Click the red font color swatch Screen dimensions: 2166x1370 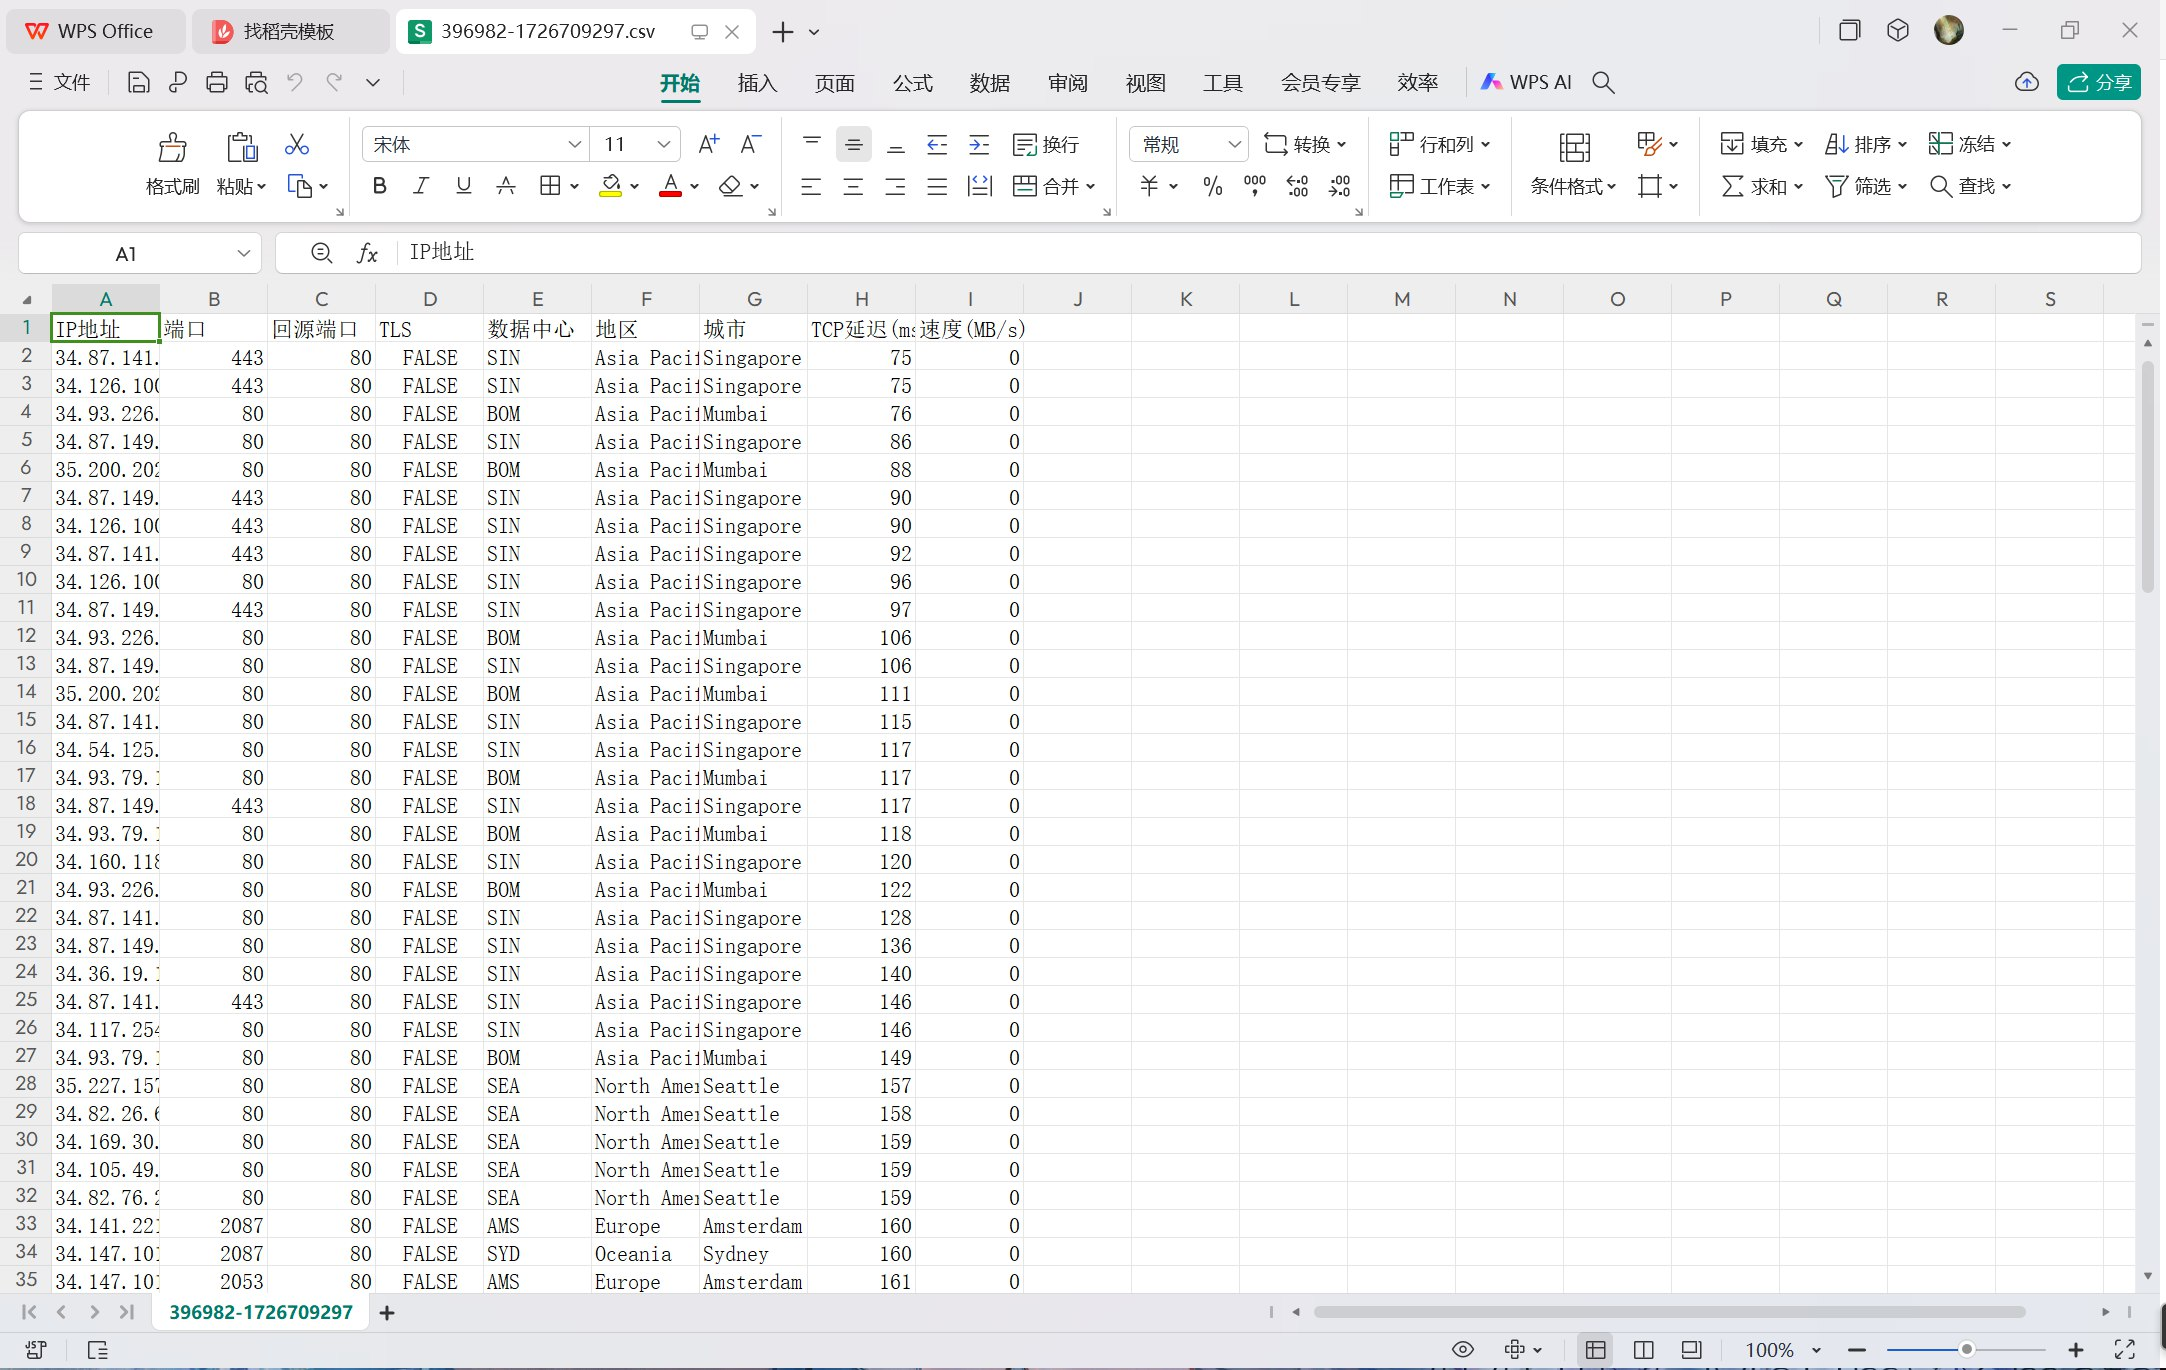(x=670, y=186)
